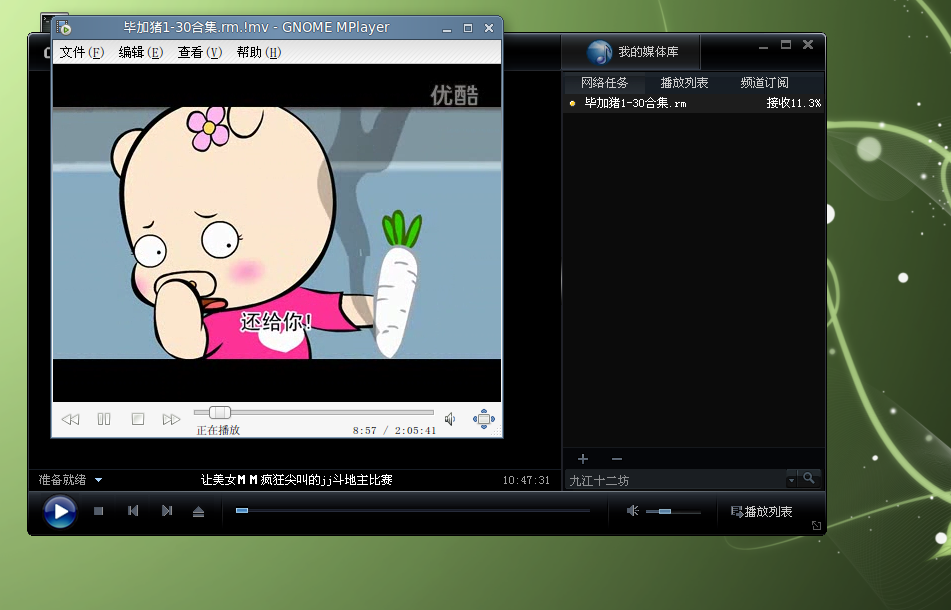This screenshot has height=610, width=951.
Task: Fast forward the video in GNOME MPlayer
Action: (x=172, y=419)
